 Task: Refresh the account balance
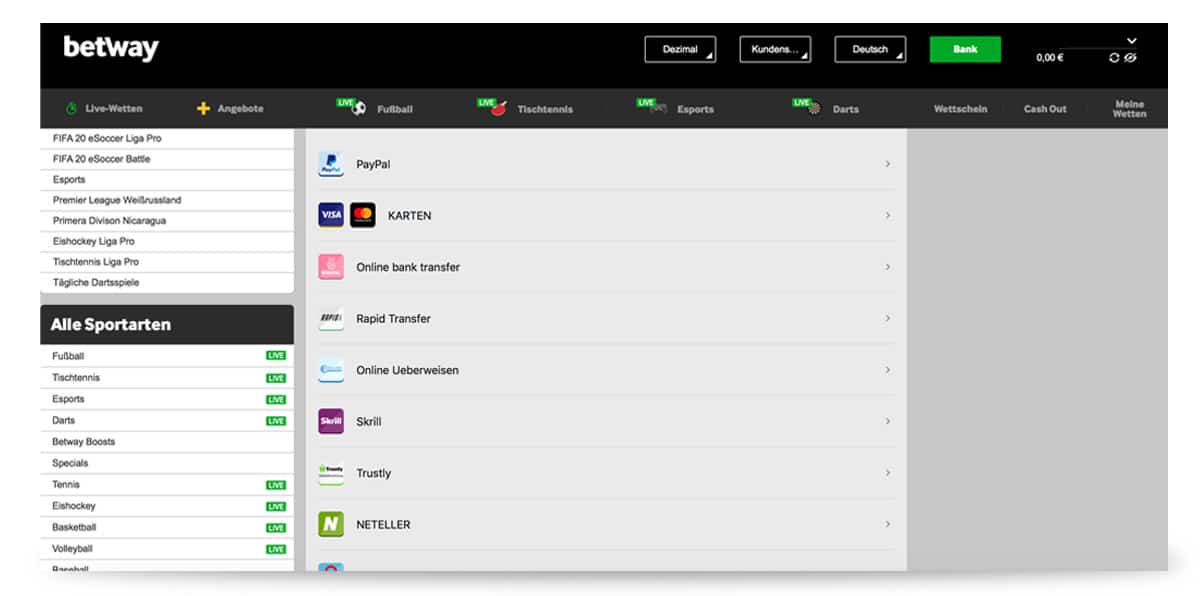coord(1114,58)
